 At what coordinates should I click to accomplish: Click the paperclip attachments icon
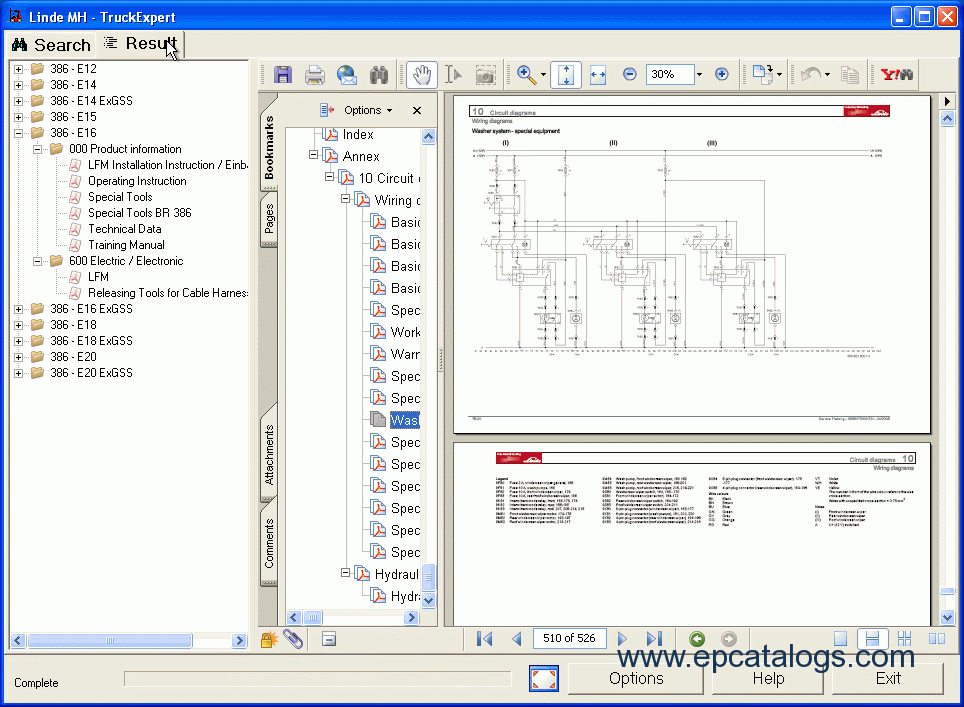coord(293,639)
